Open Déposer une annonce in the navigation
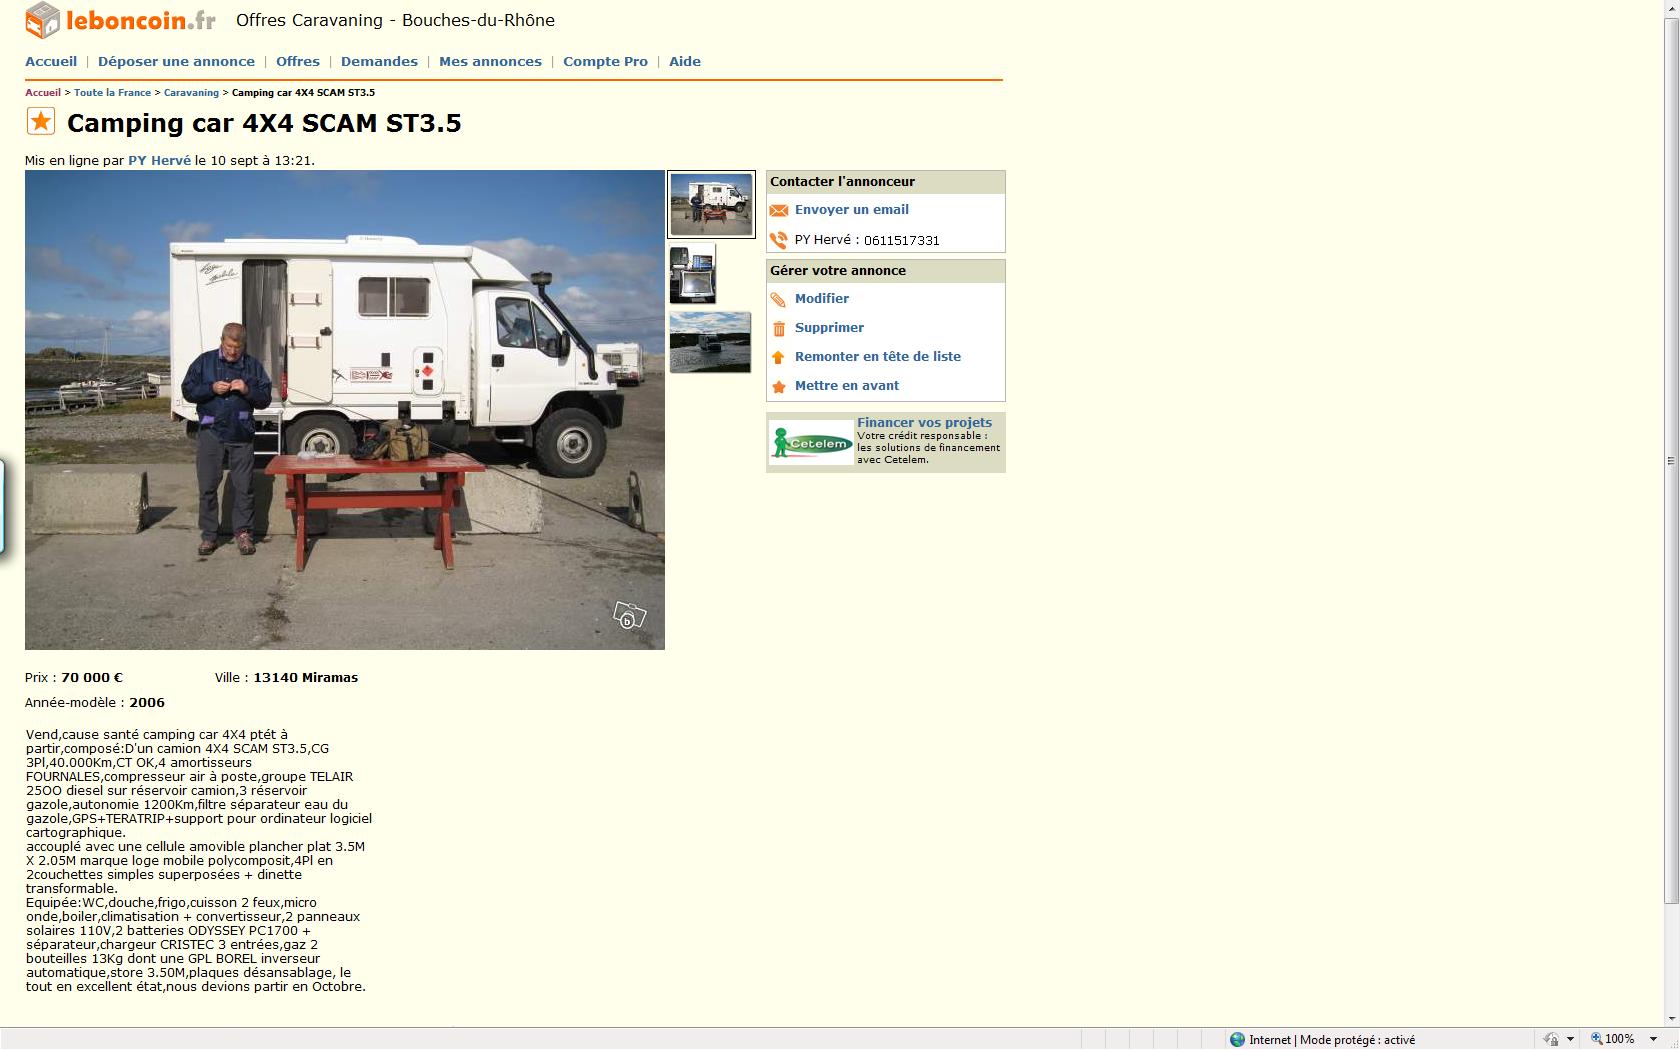Viewport: 1680px width, 1050px height. coord(176,61)
